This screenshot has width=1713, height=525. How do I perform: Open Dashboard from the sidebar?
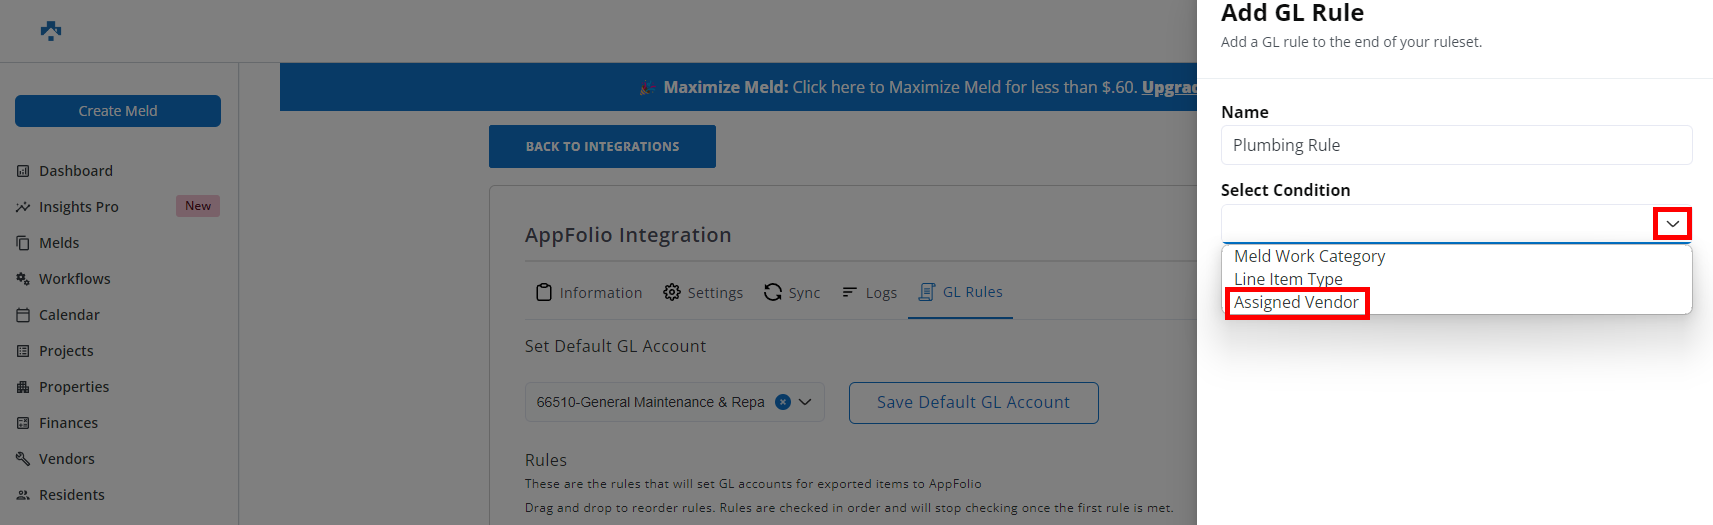(75, 171)
